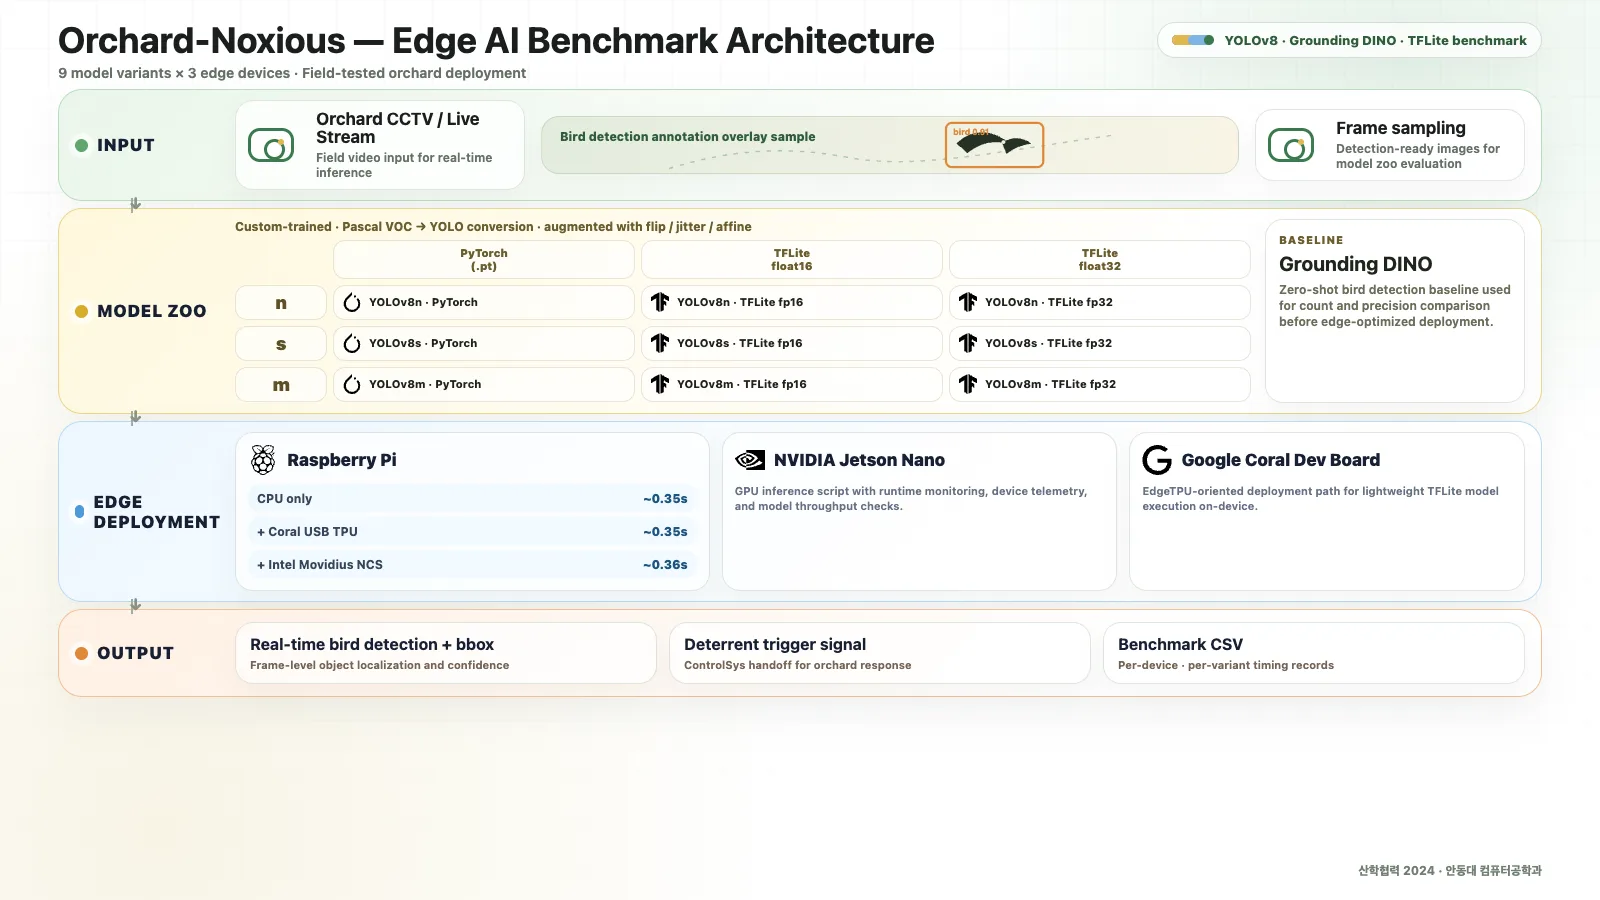
Task: Click 'EdgeTPU-oriented deployment path' description text
Action: point(1320,498)
